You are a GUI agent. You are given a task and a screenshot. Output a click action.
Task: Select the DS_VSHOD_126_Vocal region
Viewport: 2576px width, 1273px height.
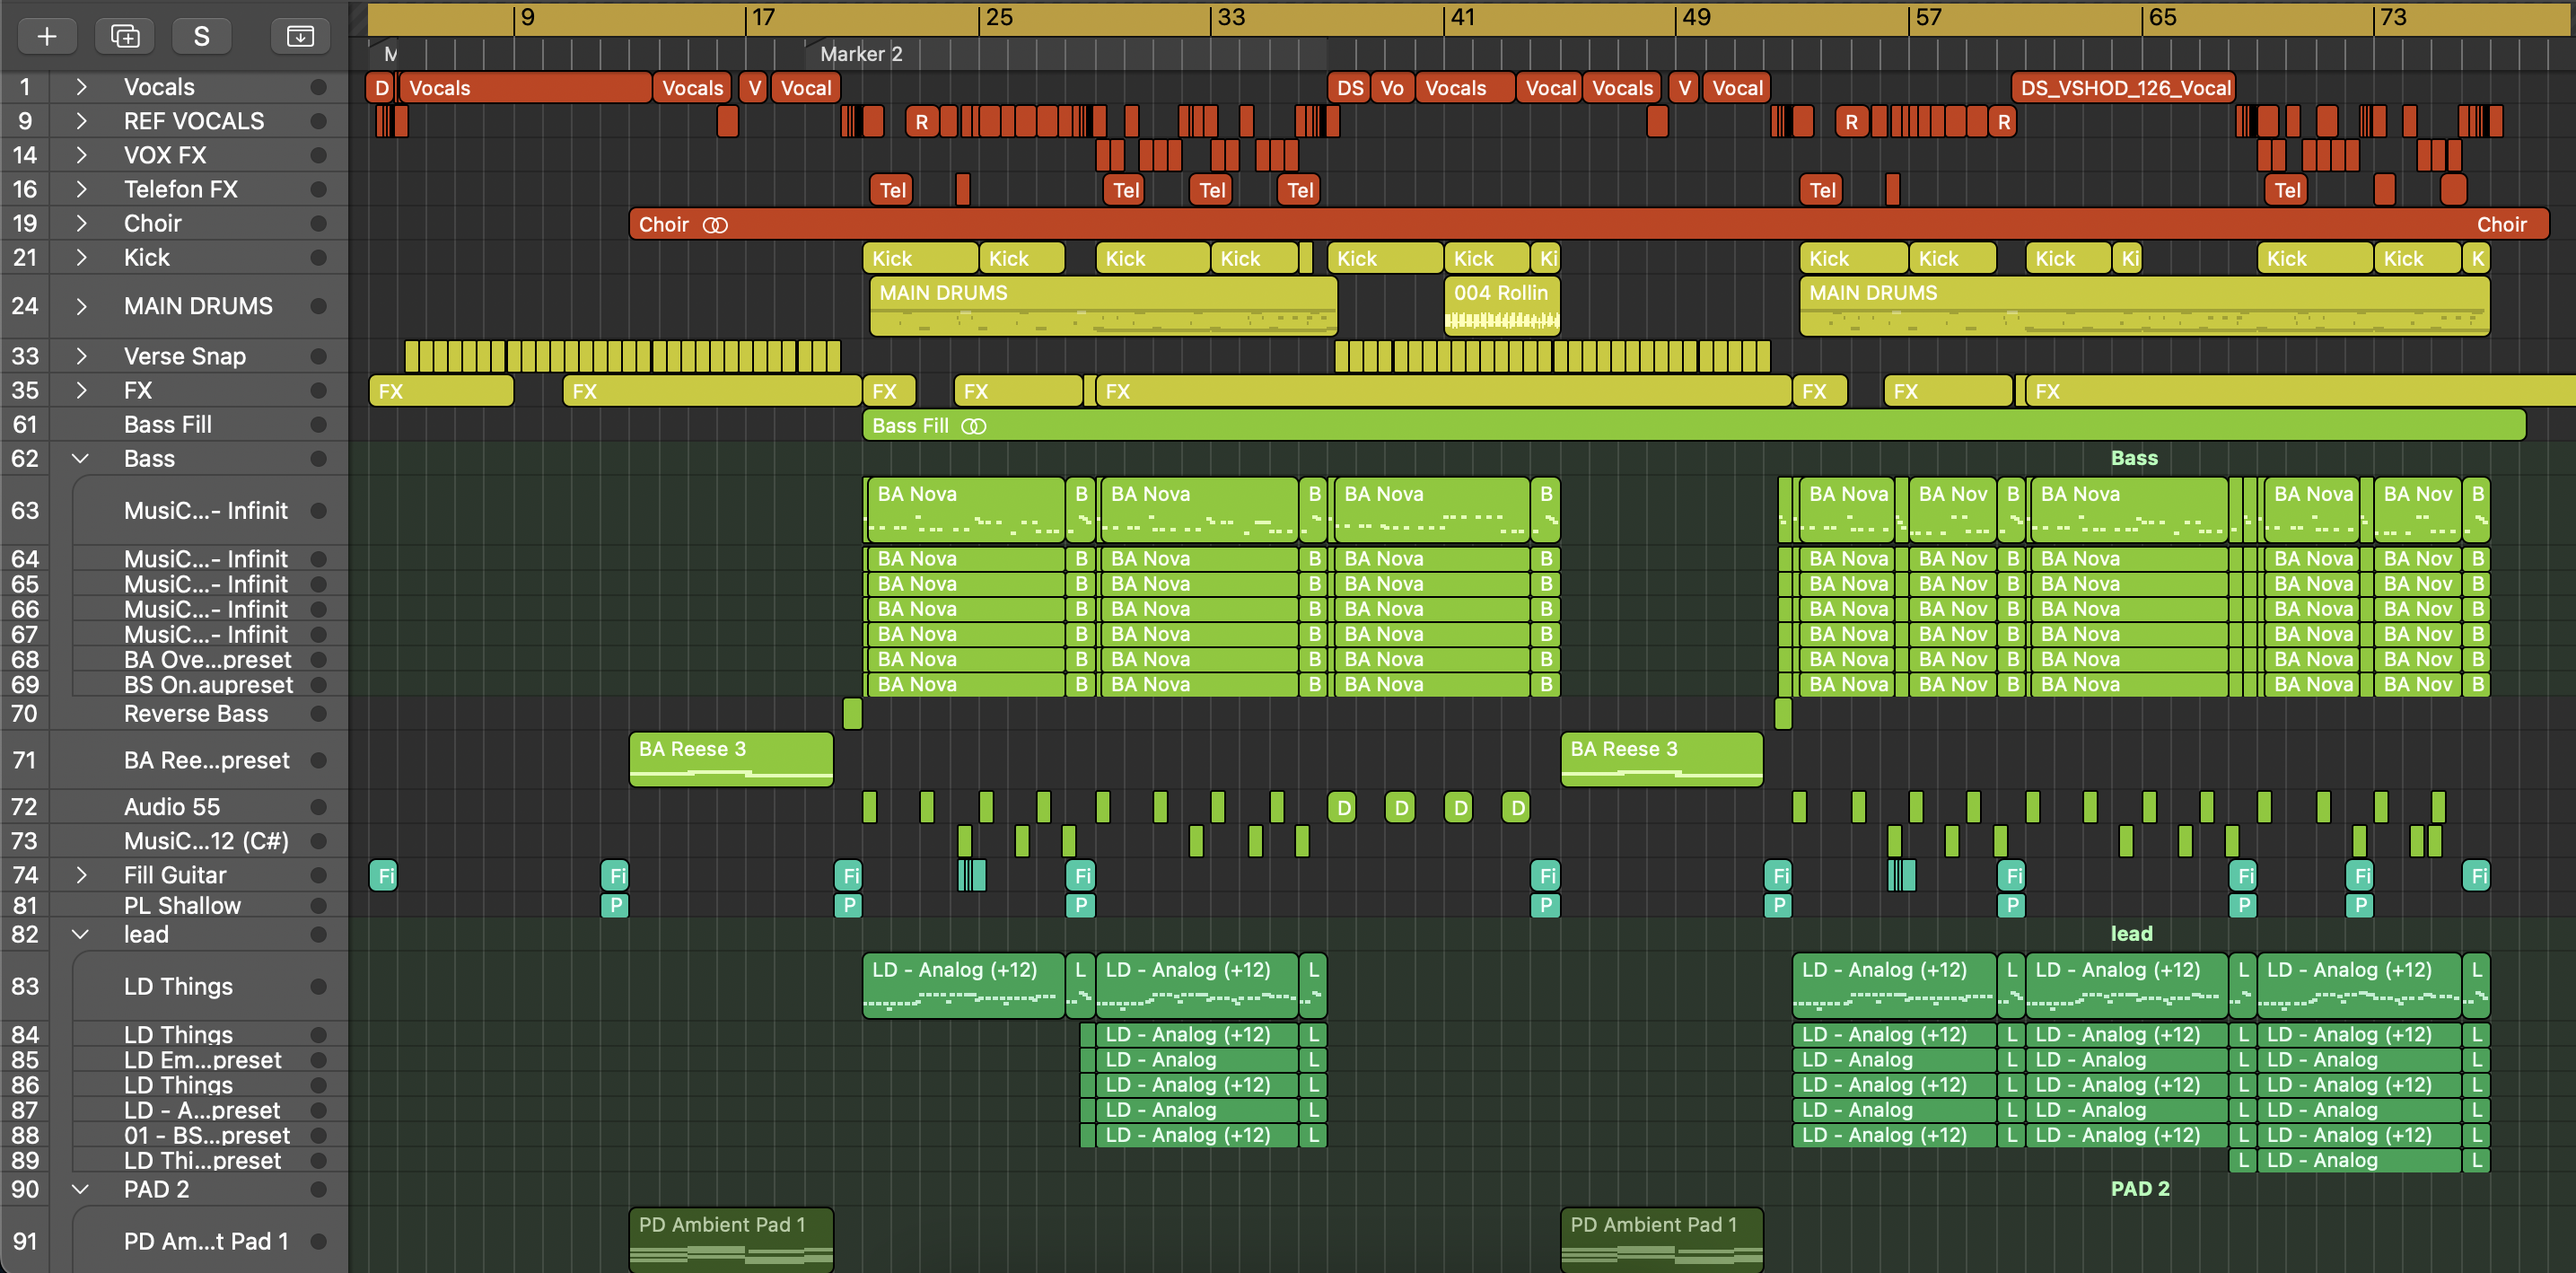pos(2123,88)
